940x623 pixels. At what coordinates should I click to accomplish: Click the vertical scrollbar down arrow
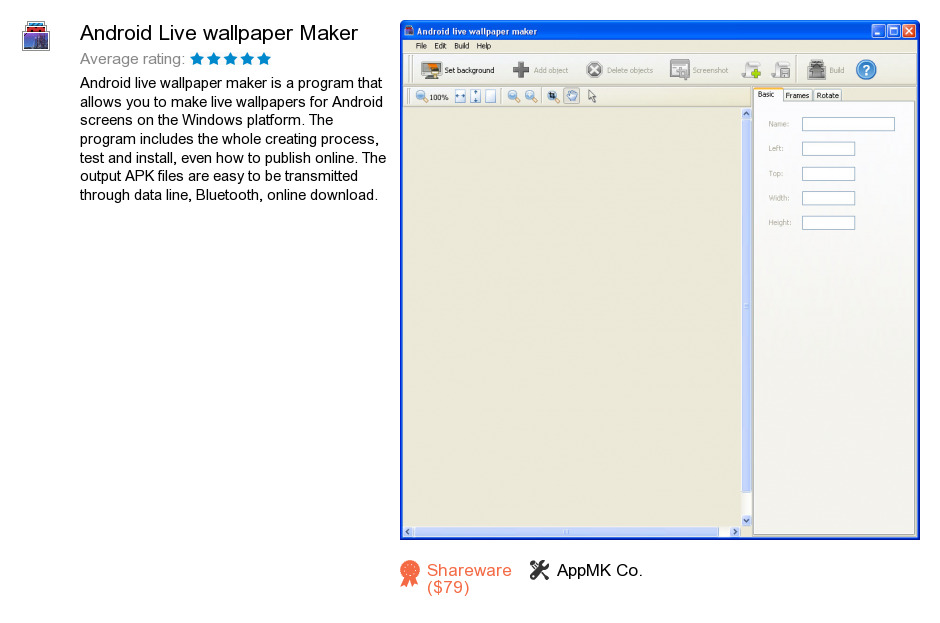[x=746, y=520]
